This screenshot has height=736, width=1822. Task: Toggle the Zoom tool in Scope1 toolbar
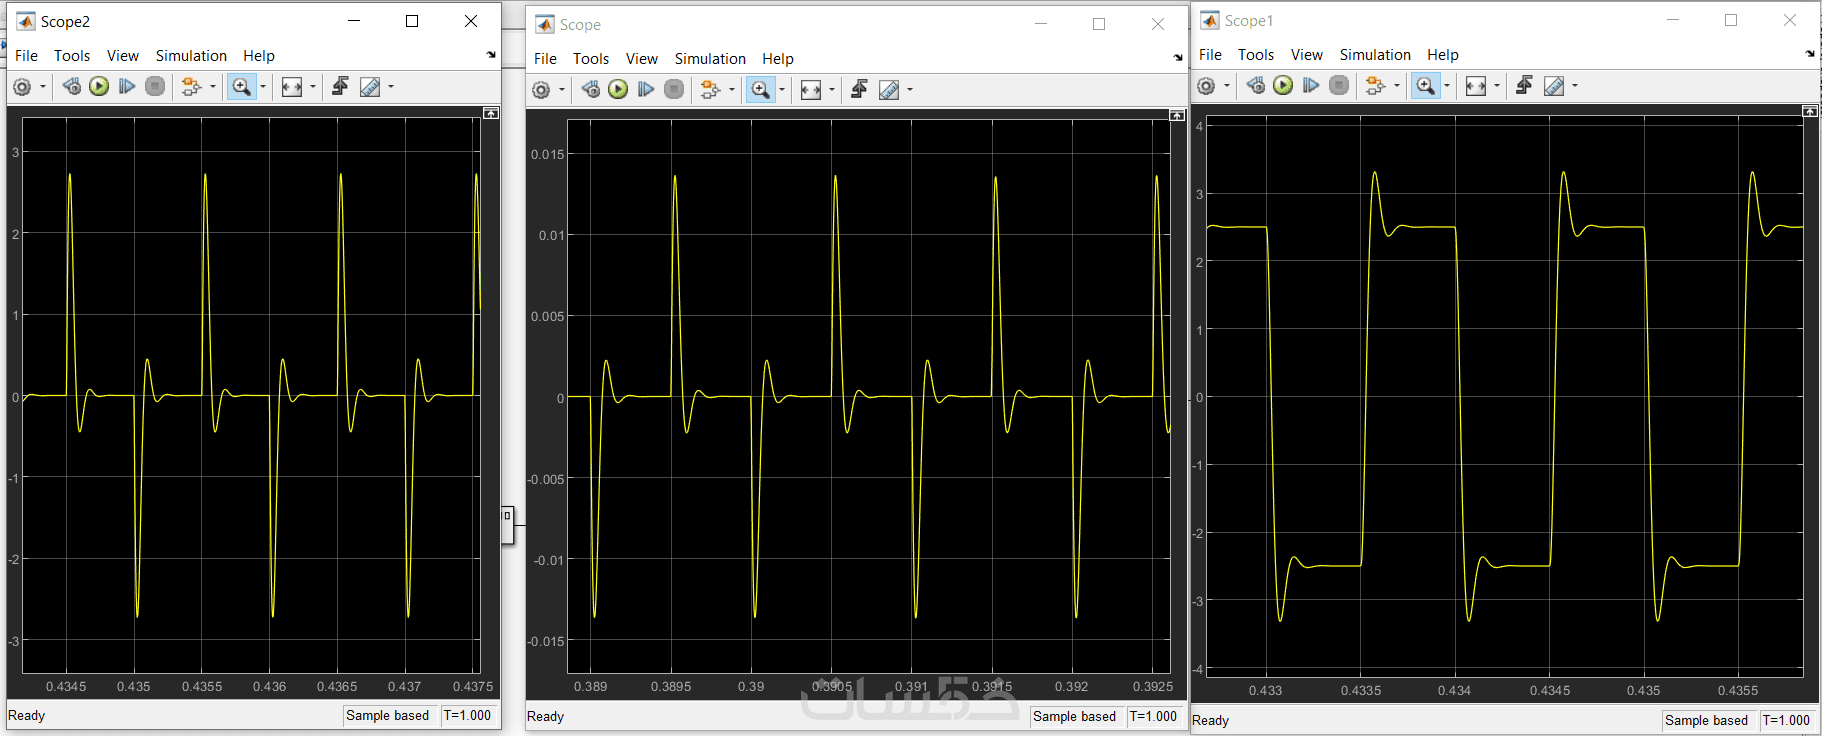tap(1426, 86)
